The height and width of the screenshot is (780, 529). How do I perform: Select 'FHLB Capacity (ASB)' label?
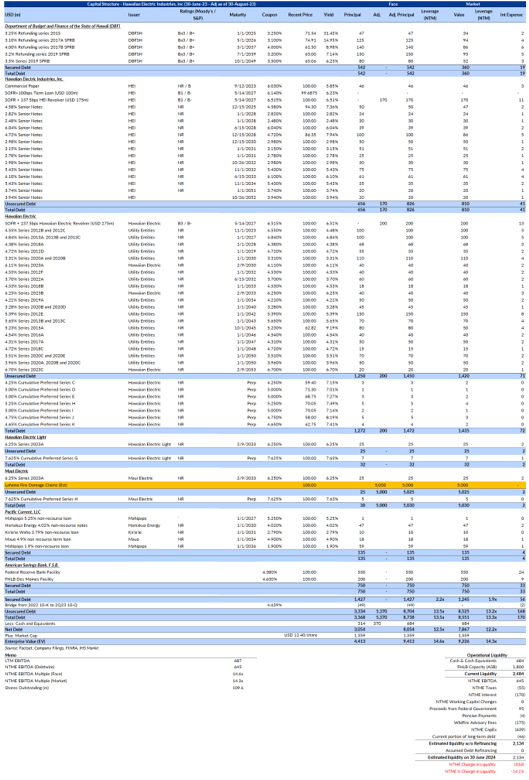[x=476, y=667]
